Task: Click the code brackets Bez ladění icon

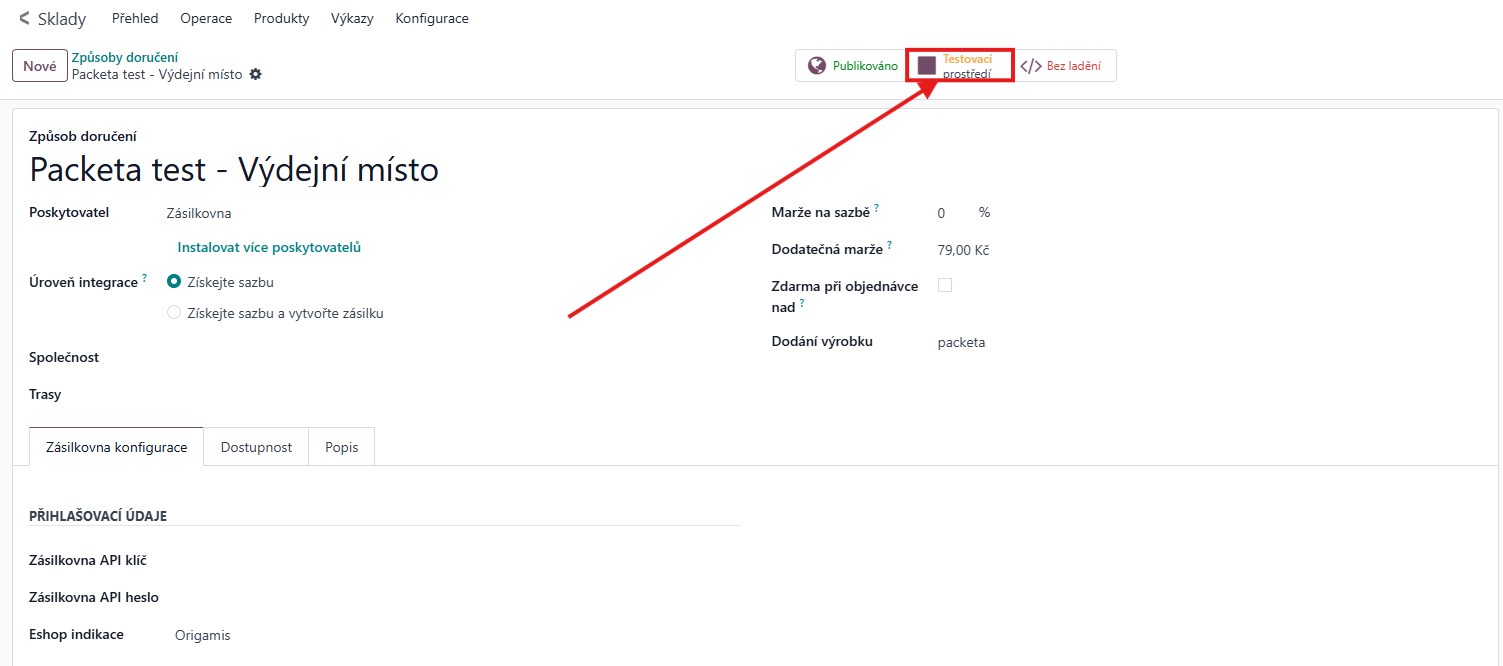Action: (x=1031, y=66)
